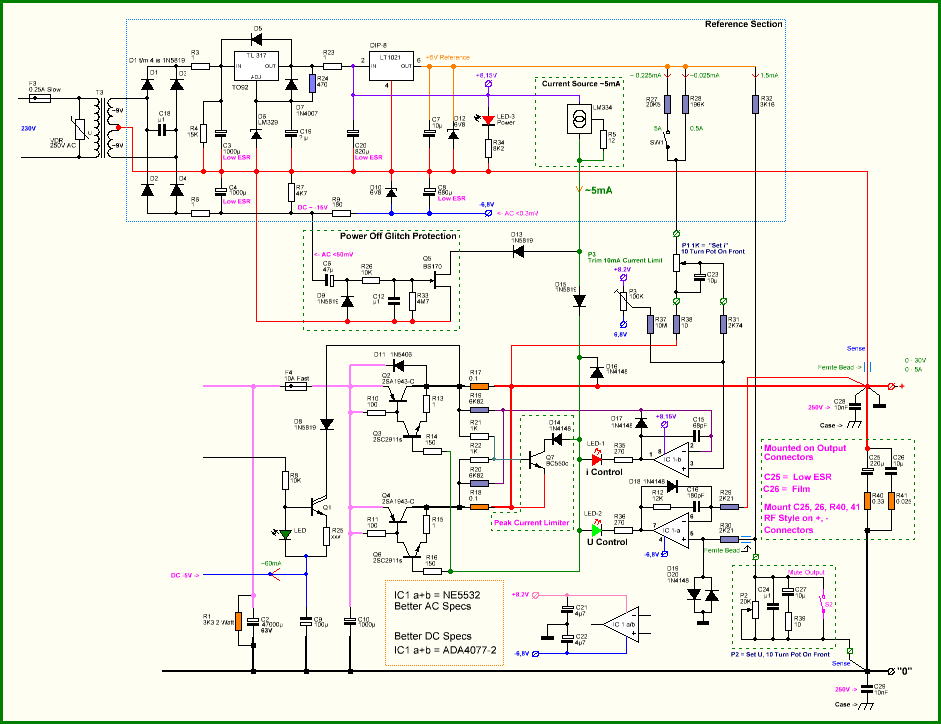941x724 pixels.
Task: Select the IC 1-a op-amp triangle
Action: click(671, 530)
